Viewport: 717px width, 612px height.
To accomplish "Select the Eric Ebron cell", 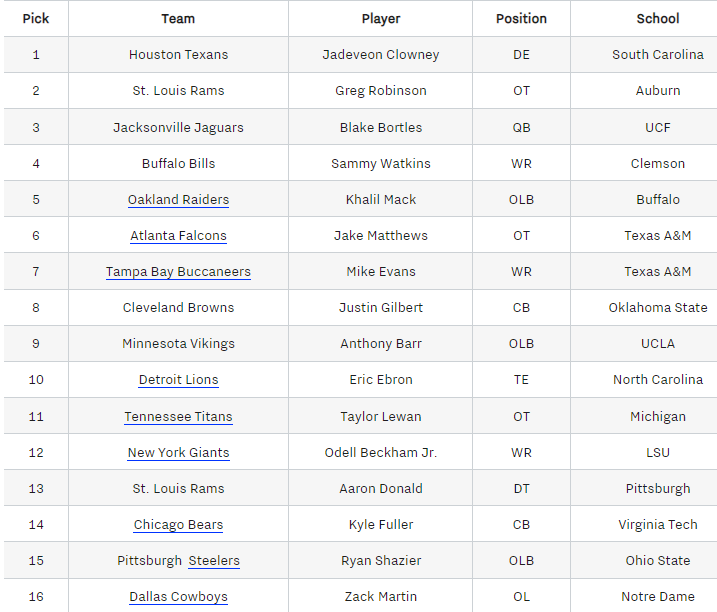I will 380,380.
